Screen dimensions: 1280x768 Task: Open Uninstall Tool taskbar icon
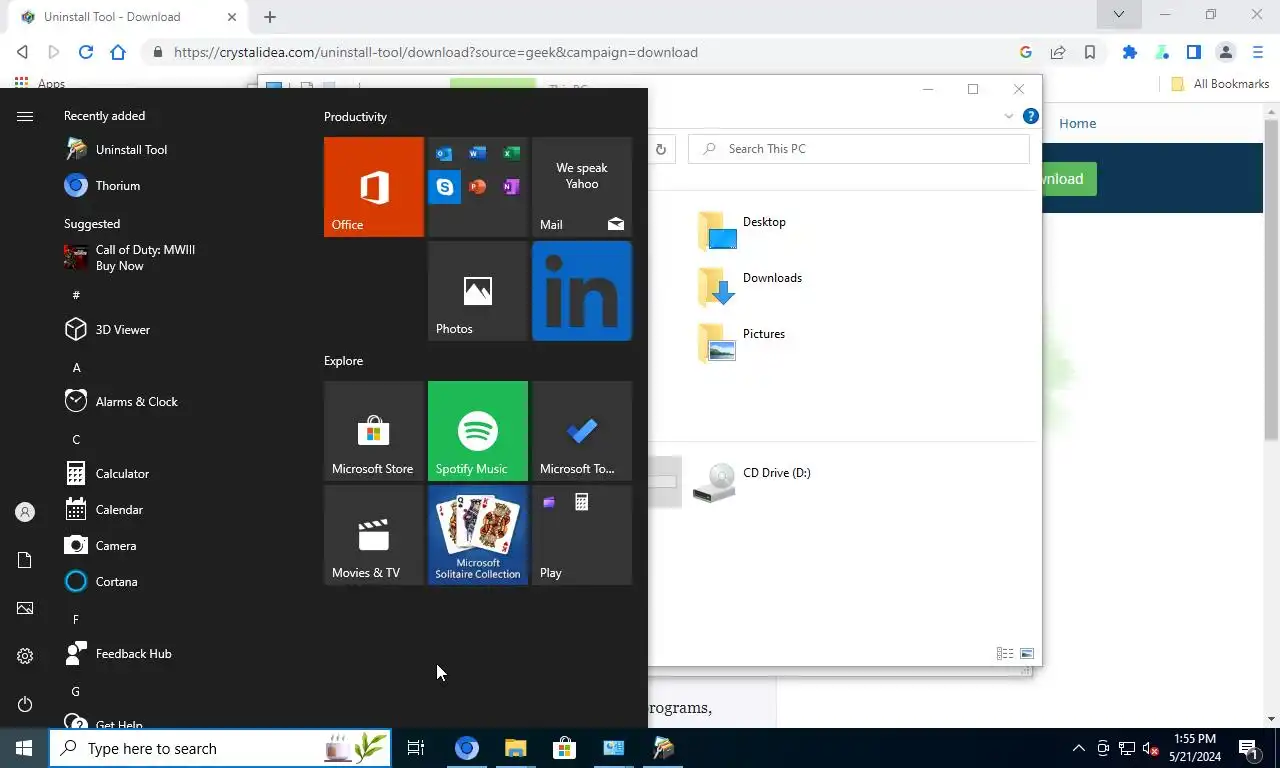(663, 748)
